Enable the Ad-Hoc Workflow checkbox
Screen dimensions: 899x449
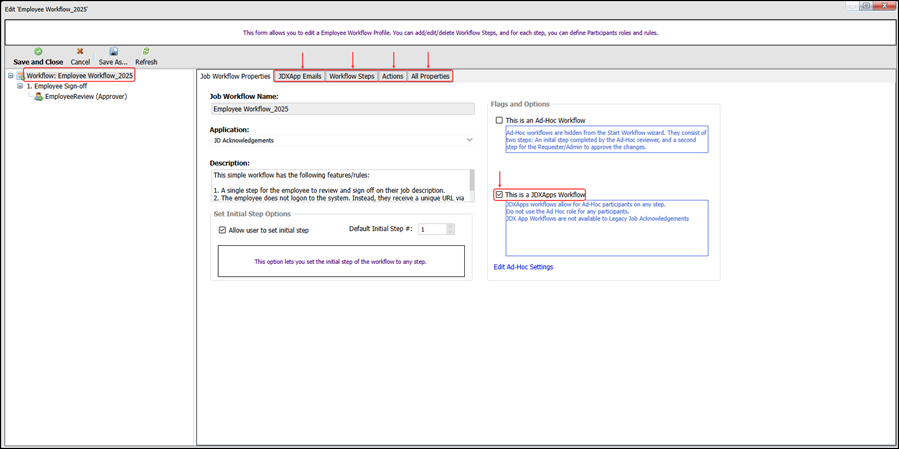click(500, 120)
